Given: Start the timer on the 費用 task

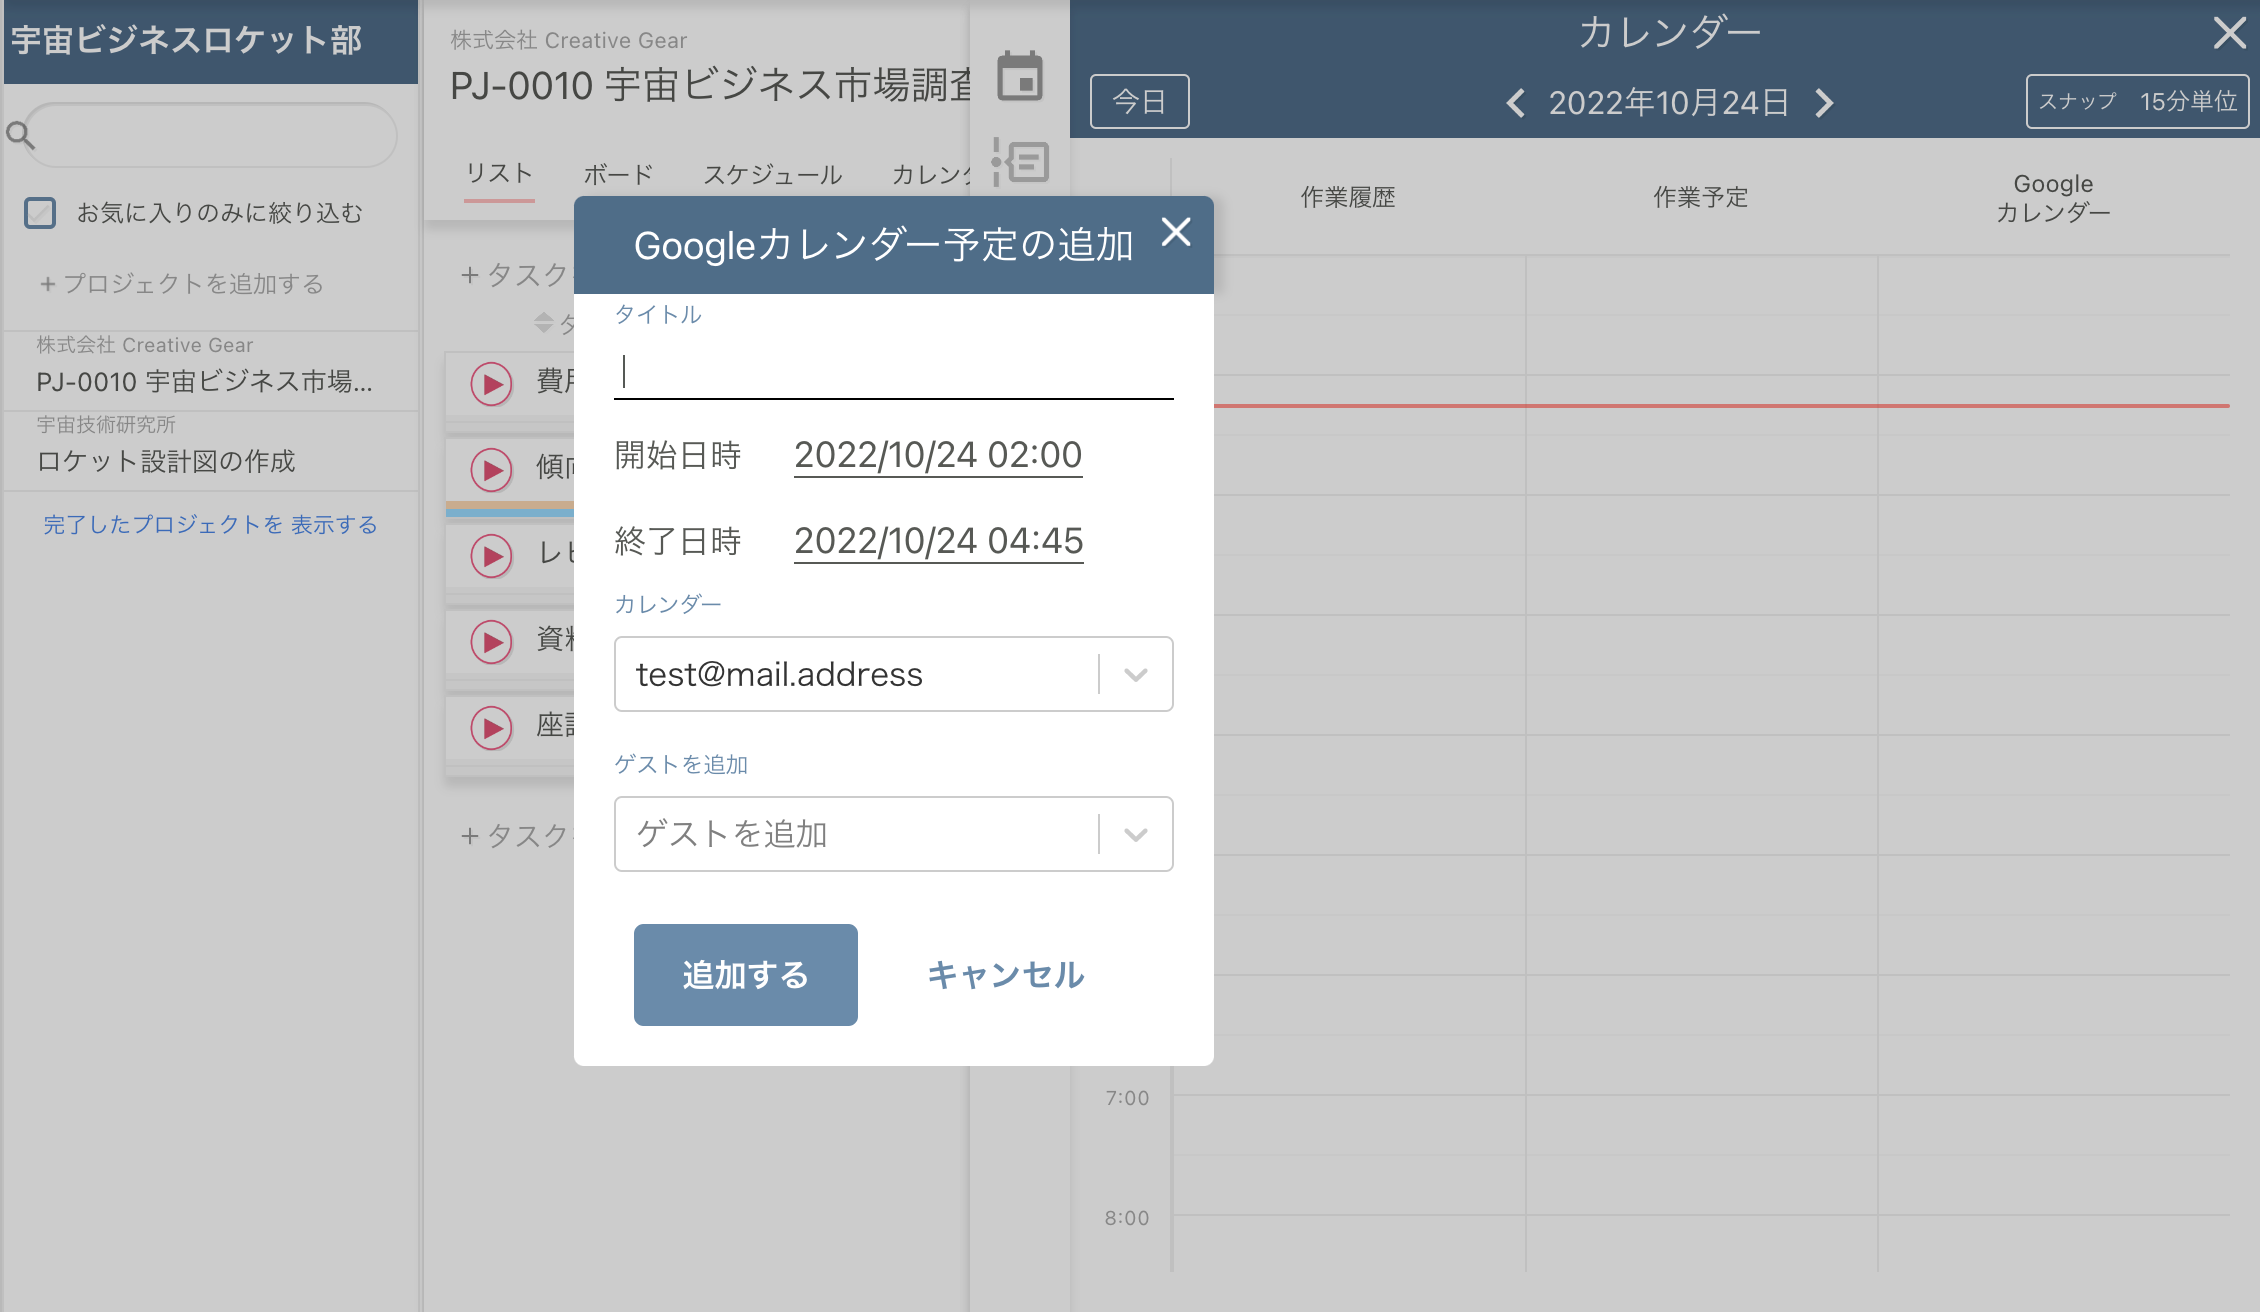Looking at the screenshot, I should pos(490,385).
